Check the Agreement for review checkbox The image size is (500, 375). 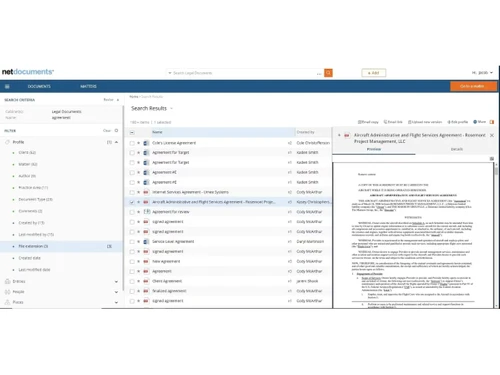(132, 212)
